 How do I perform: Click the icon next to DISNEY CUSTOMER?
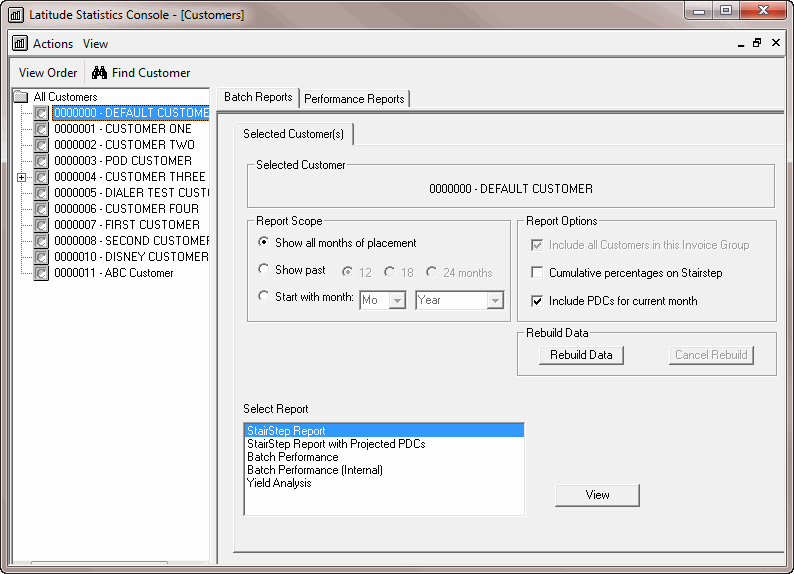point(41,257)
